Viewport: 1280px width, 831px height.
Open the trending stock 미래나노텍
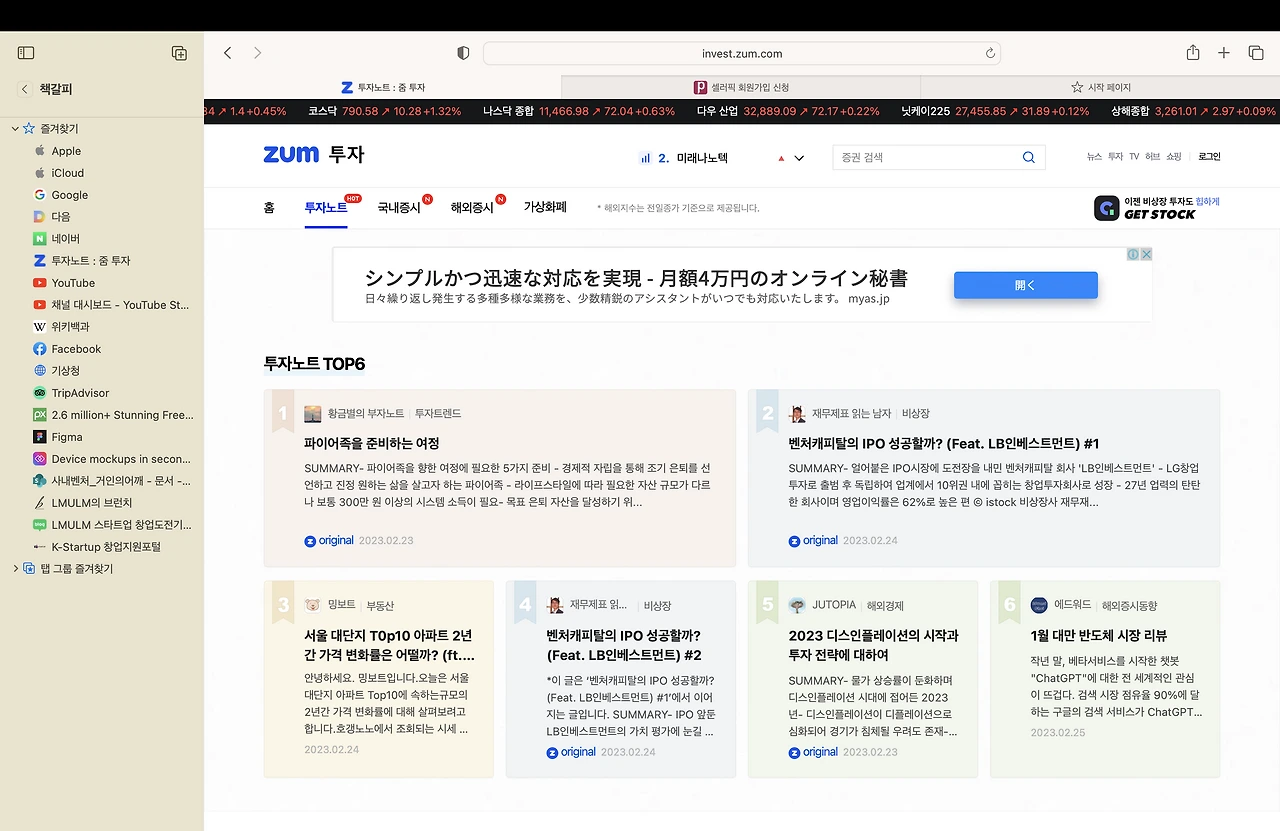tap(702, 158)
